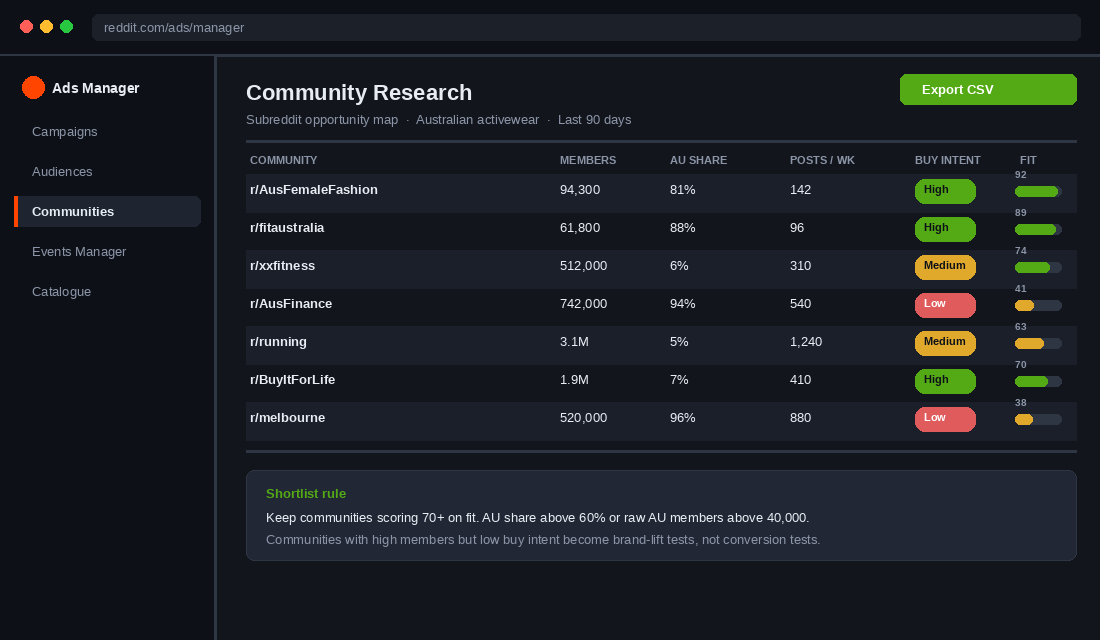
Task: Click the 880 posts per week value
Action: coord(800,418)
